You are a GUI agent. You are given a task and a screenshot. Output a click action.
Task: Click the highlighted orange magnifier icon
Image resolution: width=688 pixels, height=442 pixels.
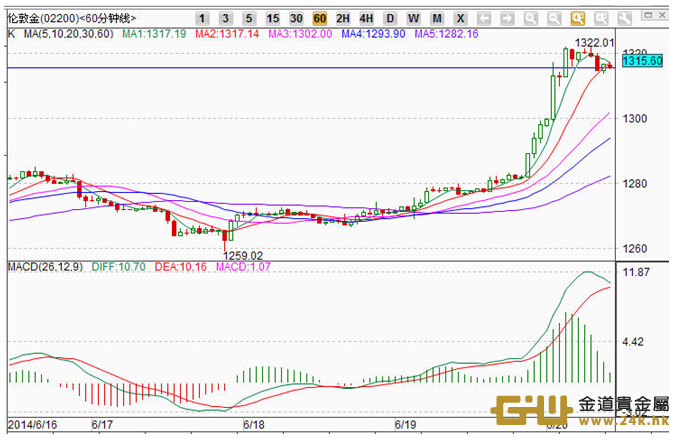(577, 19)
